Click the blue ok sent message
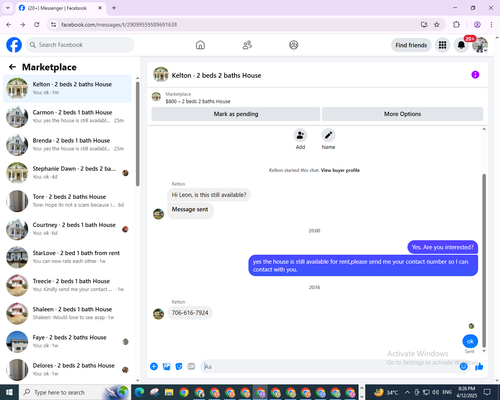500x400 pixels. [470, 341]
